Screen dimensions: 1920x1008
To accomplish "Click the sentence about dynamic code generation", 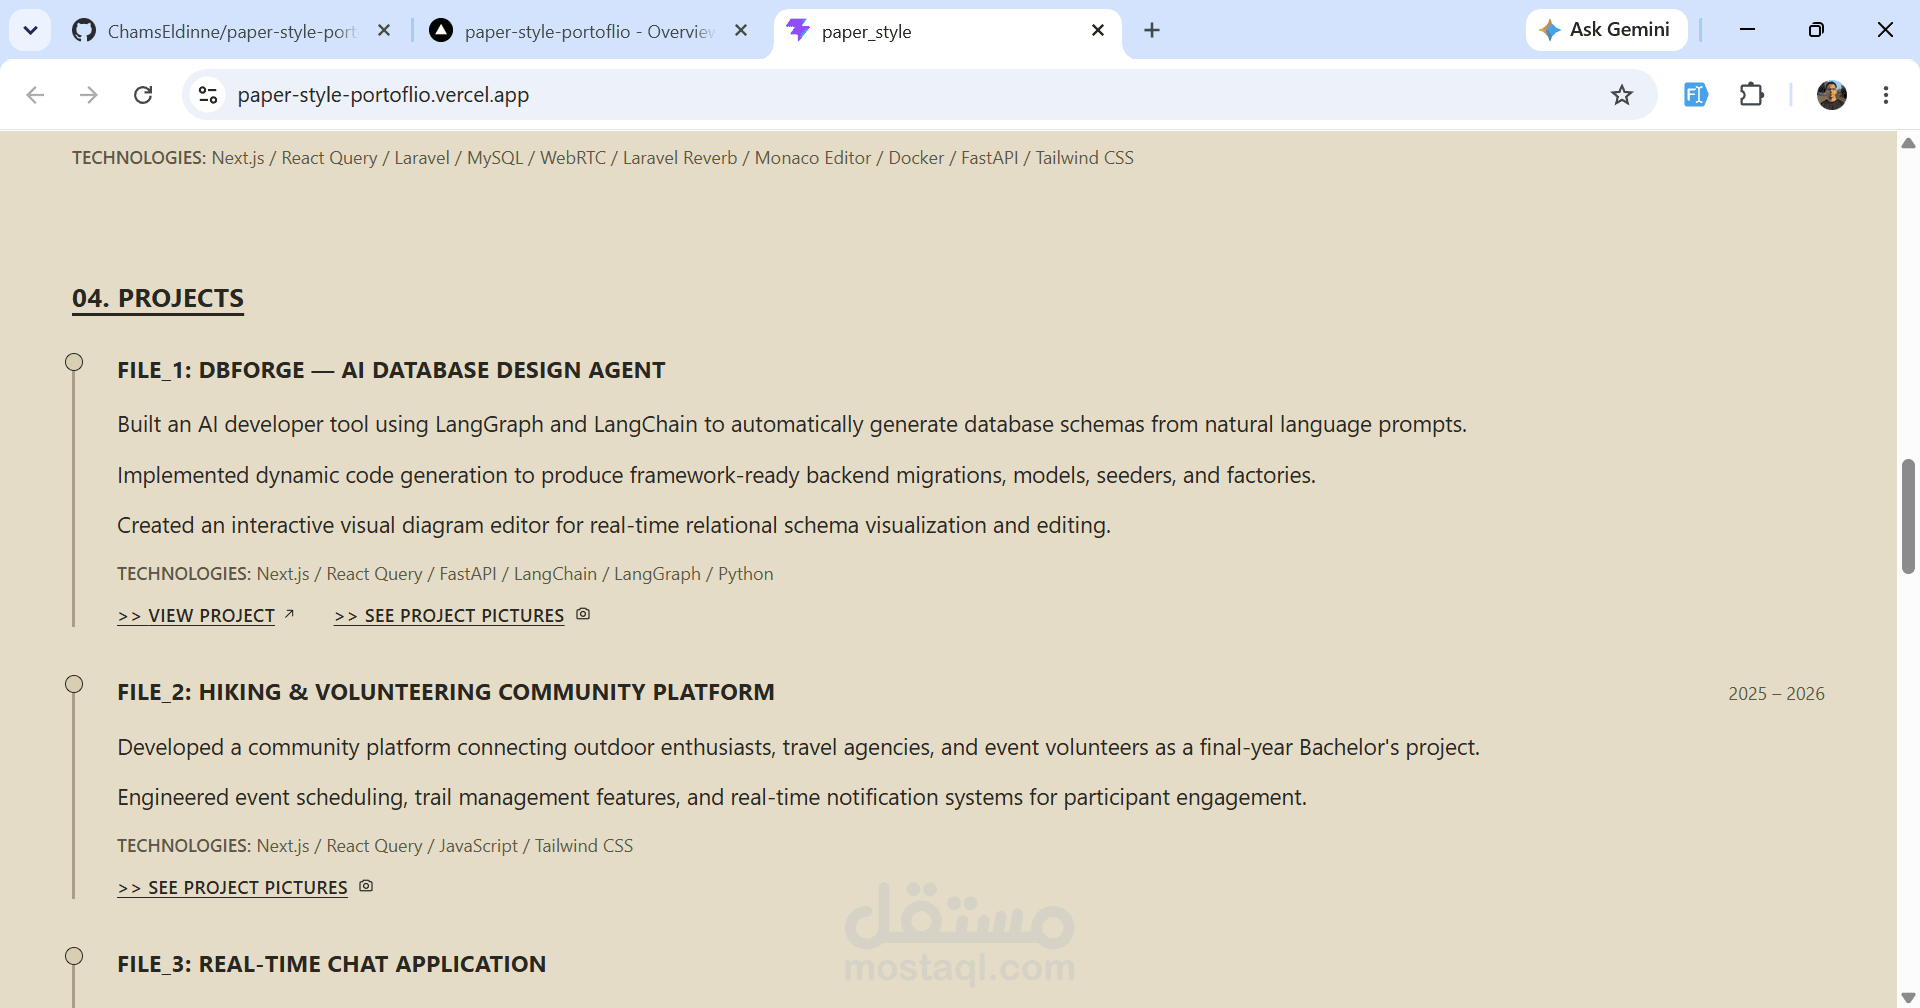I will click(716, 476).
